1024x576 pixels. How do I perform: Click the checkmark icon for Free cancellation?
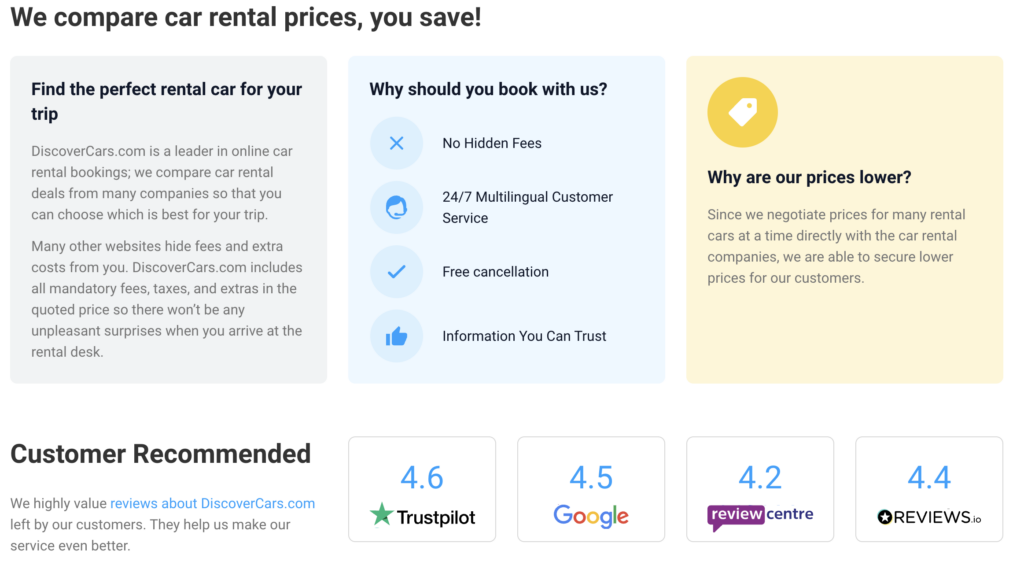click(396, 272)
